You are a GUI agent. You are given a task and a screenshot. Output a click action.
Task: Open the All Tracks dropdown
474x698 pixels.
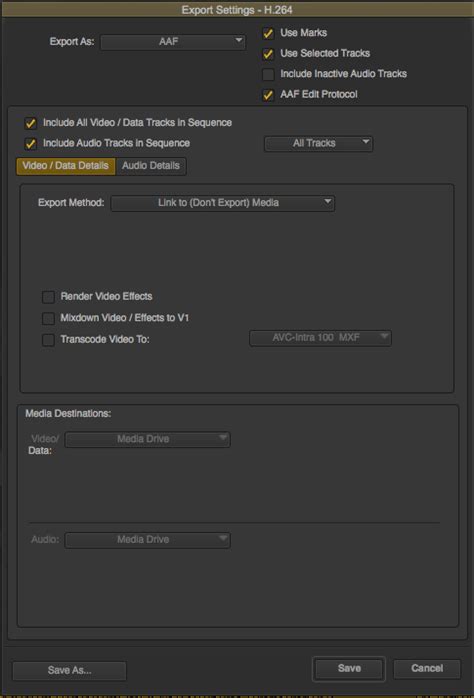click(318, 143)
